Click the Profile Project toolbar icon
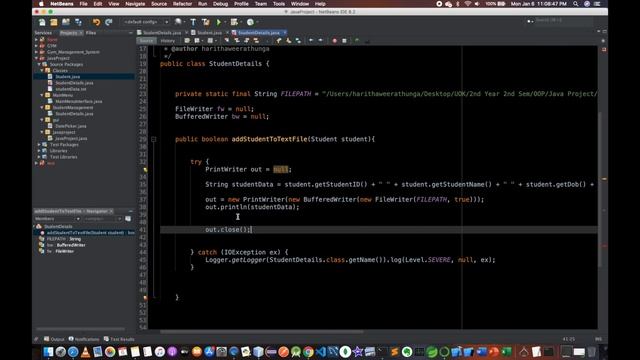Screen dimensions: 640x360 pyautogui.click(x=250, y=22)
